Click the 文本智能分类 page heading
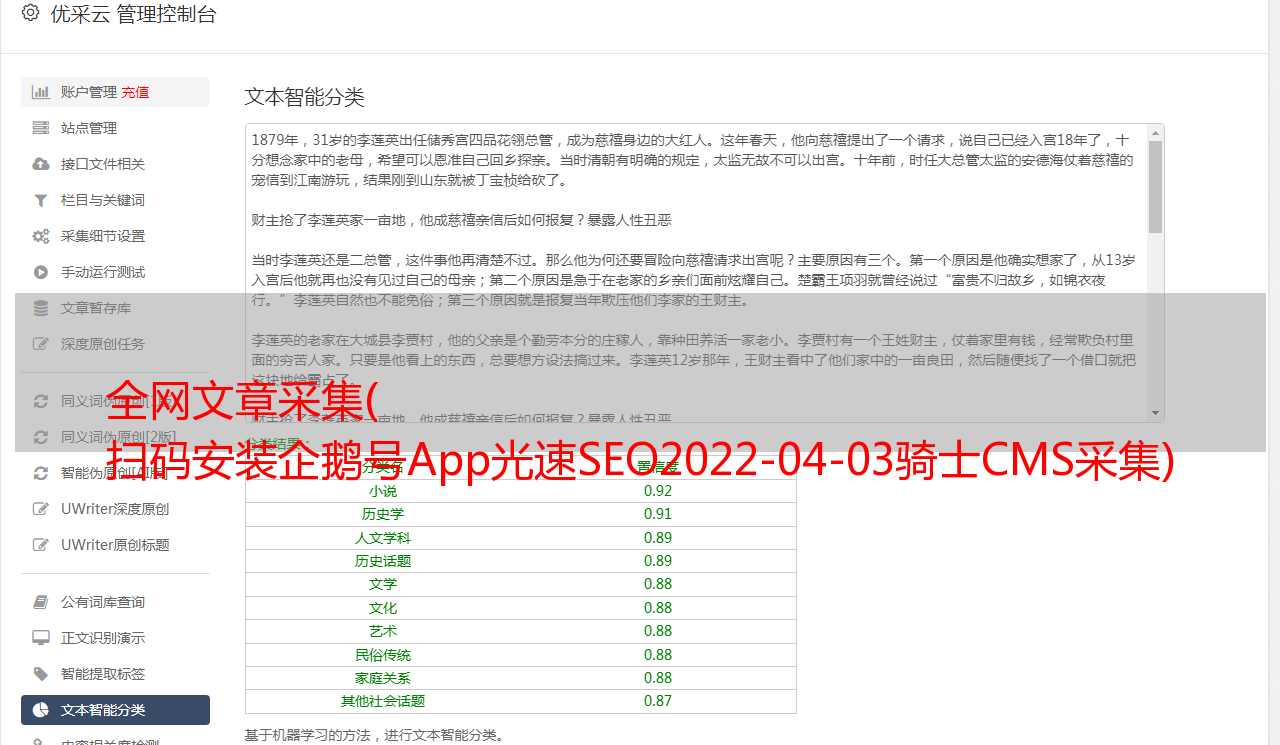This screenshot has width=1280, height=745. click(305, 97)
